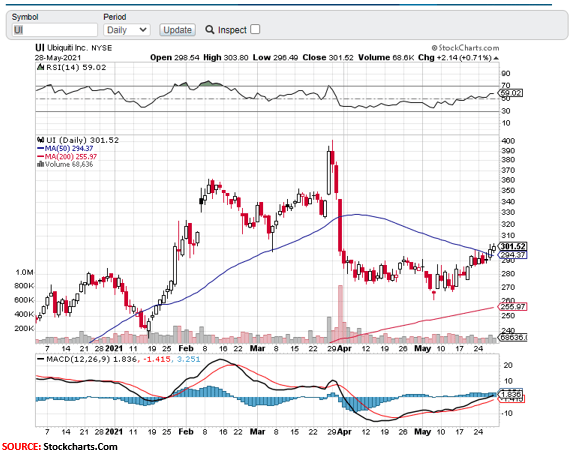Click the Symbol input field containing UI
572x452 pixels.
click(55, 30)
